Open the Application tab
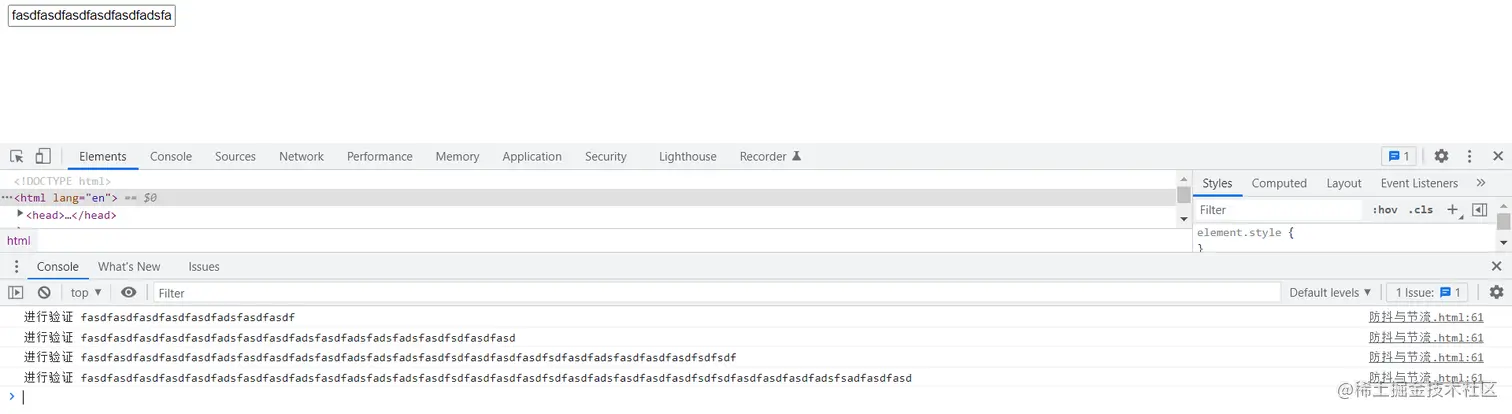The image size is (1512, 414). pyautogui.click(x=532, y=156)
